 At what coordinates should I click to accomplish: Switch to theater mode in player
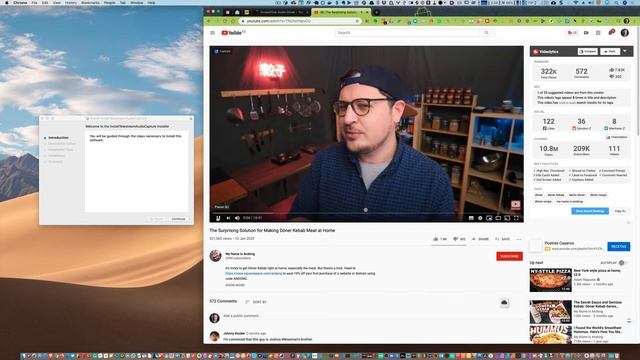click(498, 218)
